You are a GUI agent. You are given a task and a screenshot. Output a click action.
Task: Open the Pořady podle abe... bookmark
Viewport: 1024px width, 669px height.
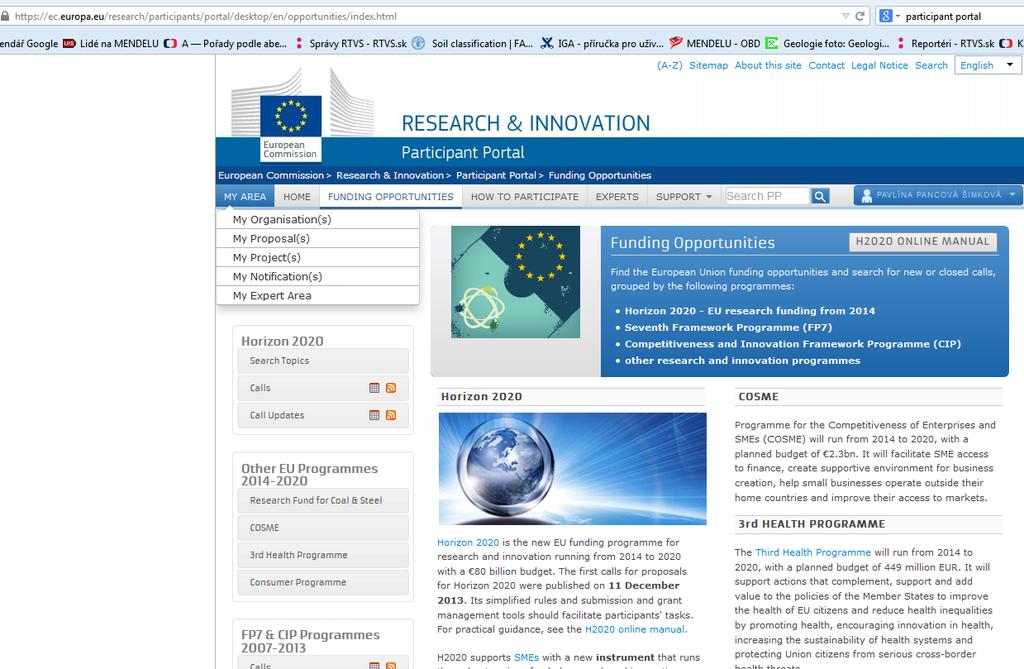click(225, 44)
